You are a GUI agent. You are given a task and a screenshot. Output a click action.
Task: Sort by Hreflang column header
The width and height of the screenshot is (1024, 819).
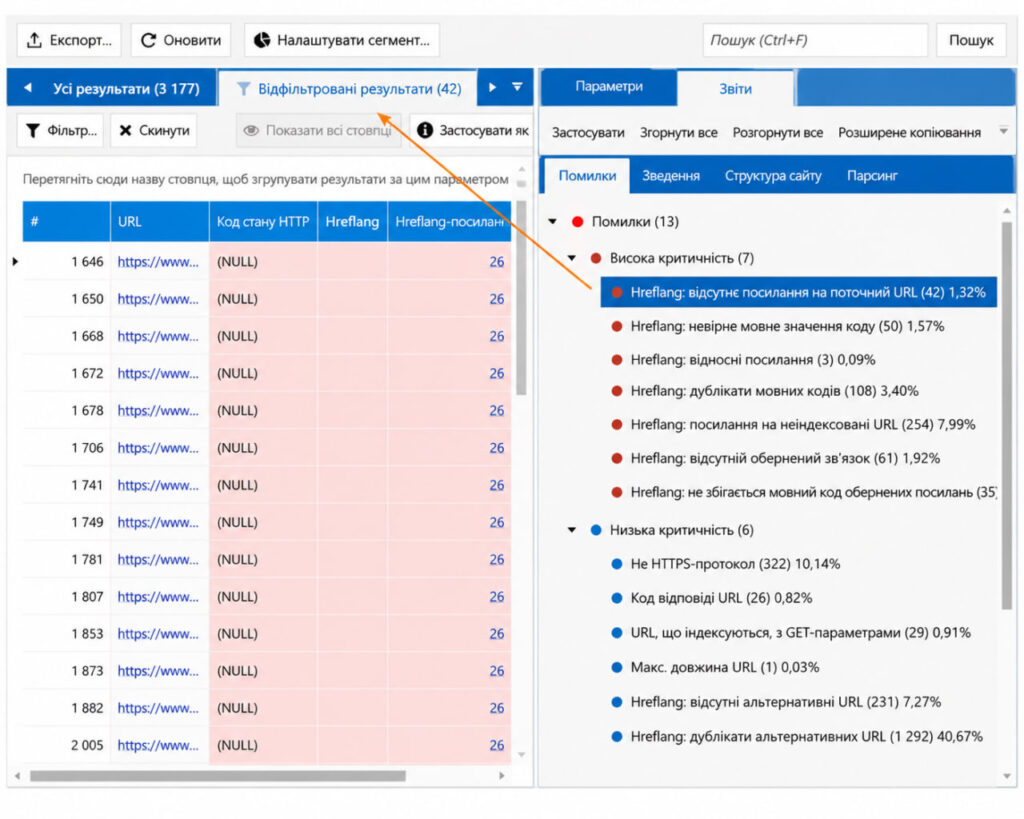tap(352, 221)
